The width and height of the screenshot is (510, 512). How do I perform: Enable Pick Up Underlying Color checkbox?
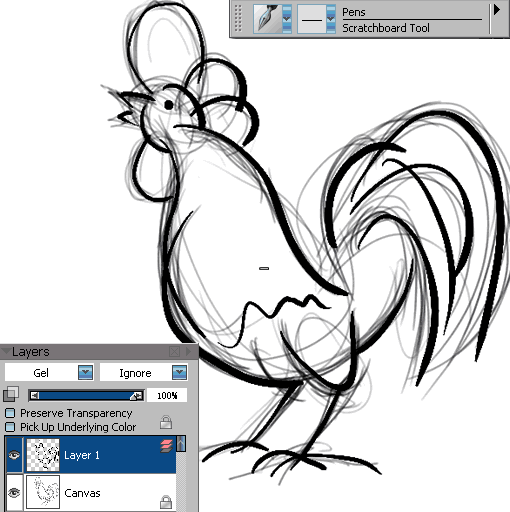[x=10, y=427]
